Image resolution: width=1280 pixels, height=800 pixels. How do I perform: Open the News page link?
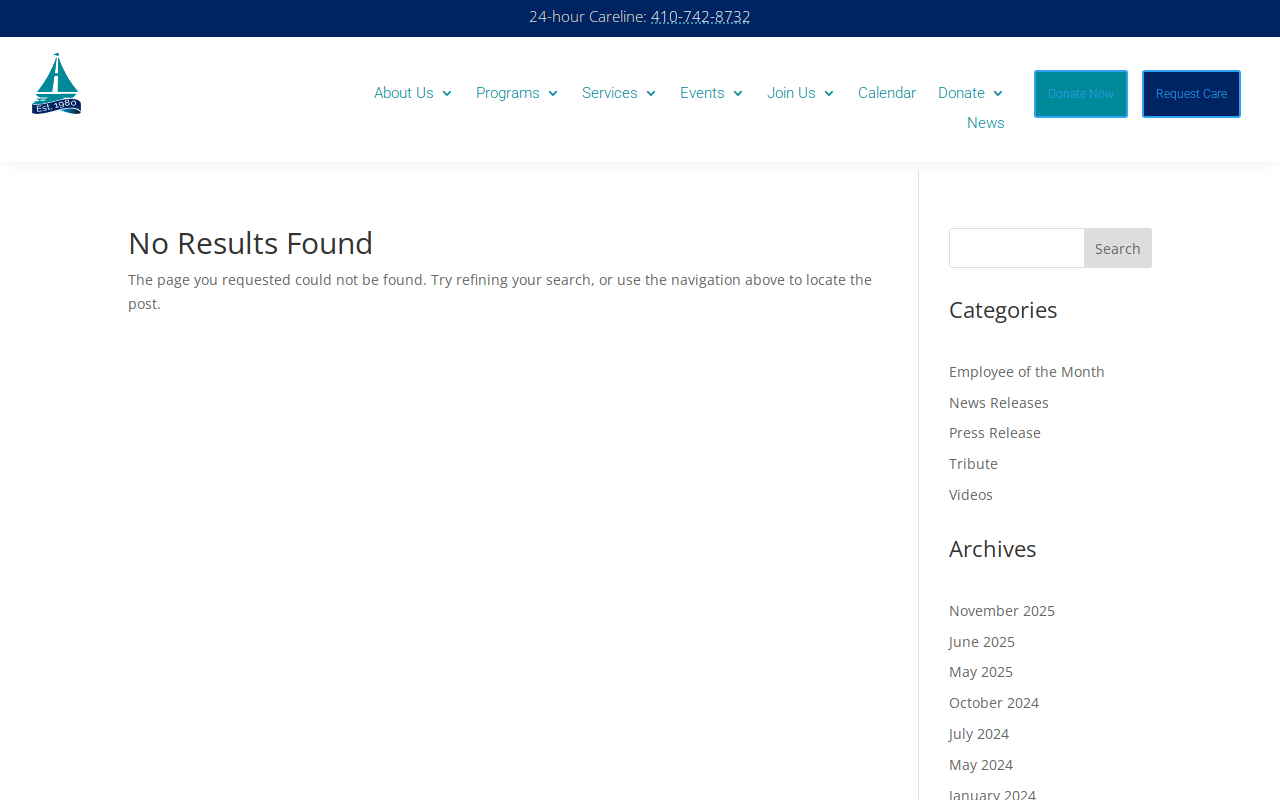(x=986, y=123)
